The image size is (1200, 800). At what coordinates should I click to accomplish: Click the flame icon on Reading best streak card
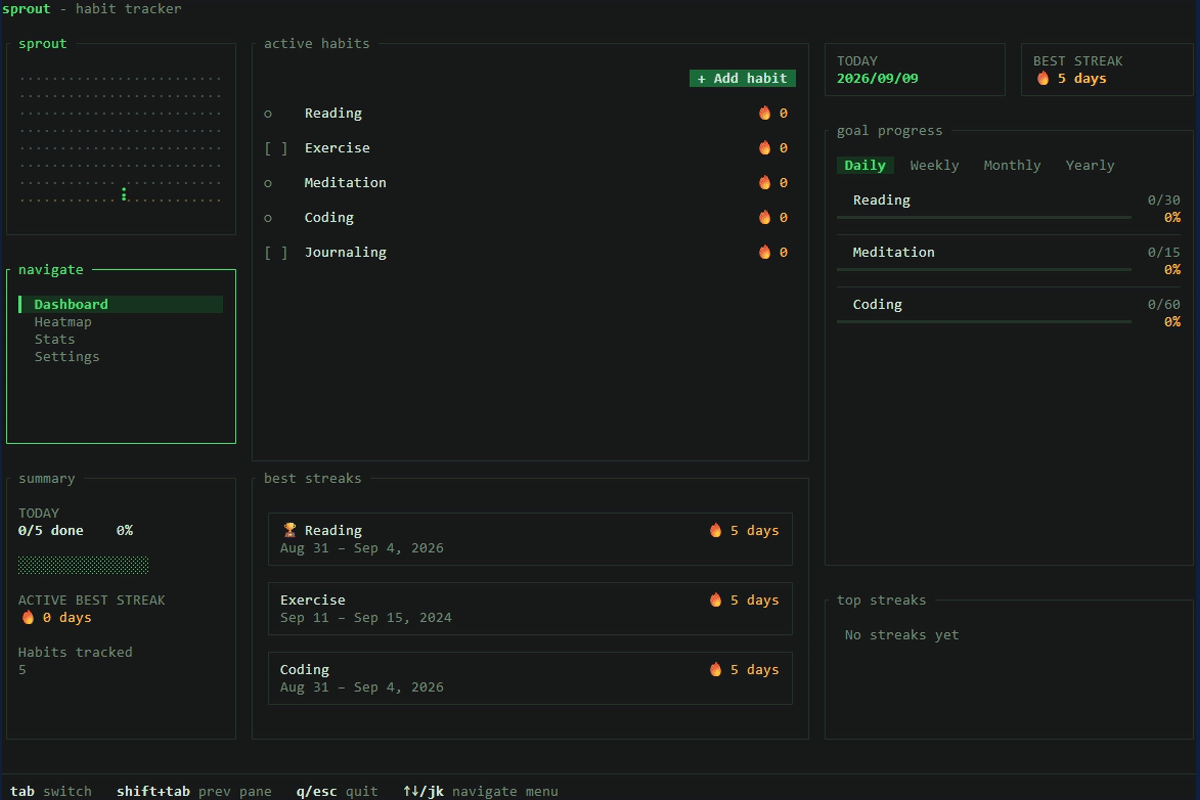tap(716, 530)
